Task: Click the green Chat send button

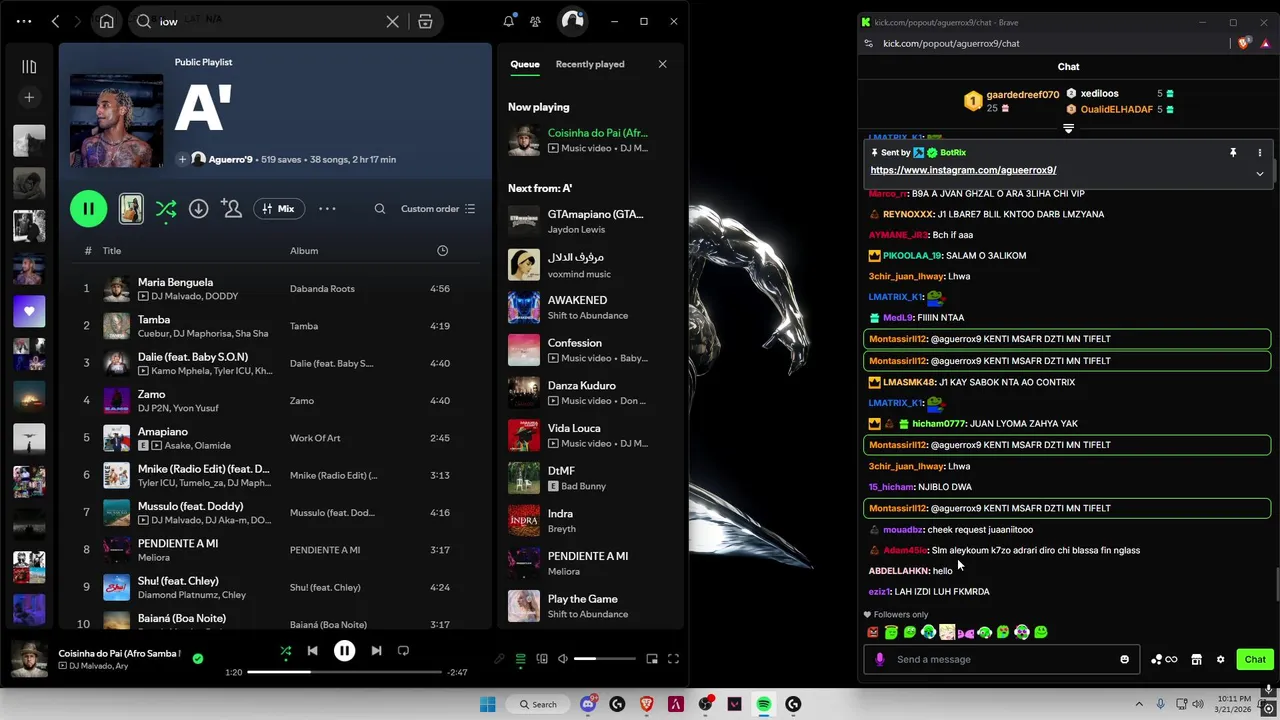Action: pos(1255,660)
